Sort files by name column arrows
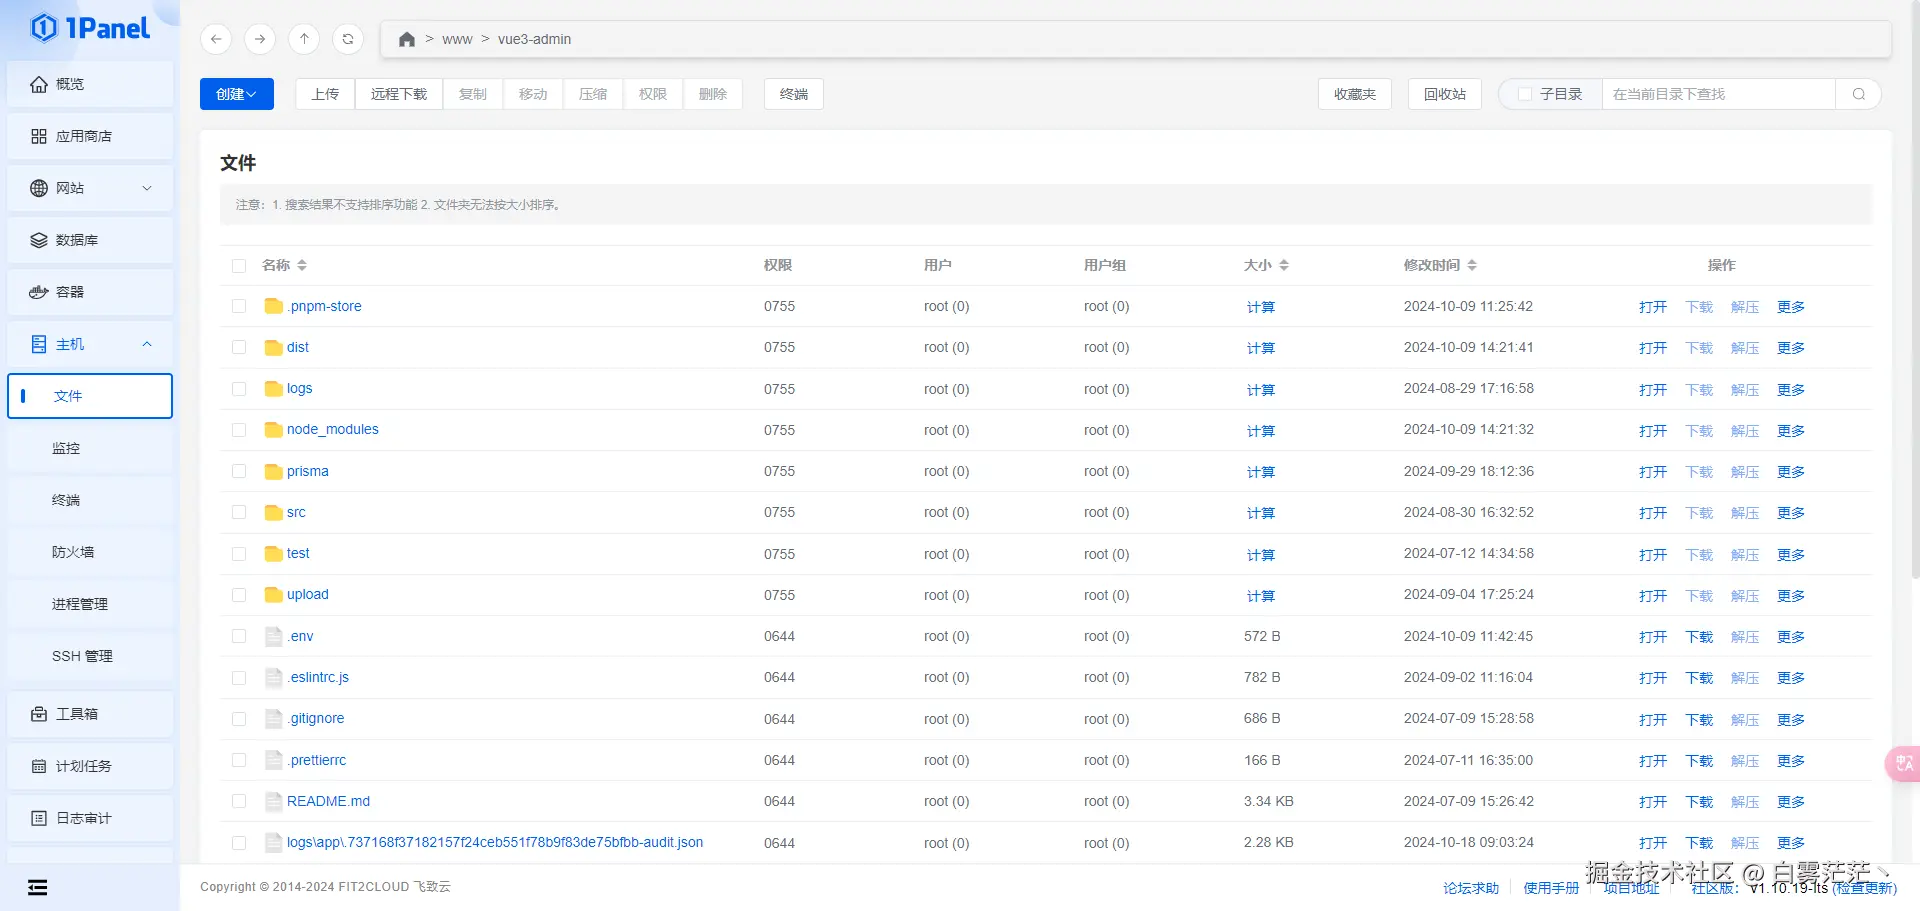Image resolution: width=1920 pixels, height=911 pixels. click(302, 265)
